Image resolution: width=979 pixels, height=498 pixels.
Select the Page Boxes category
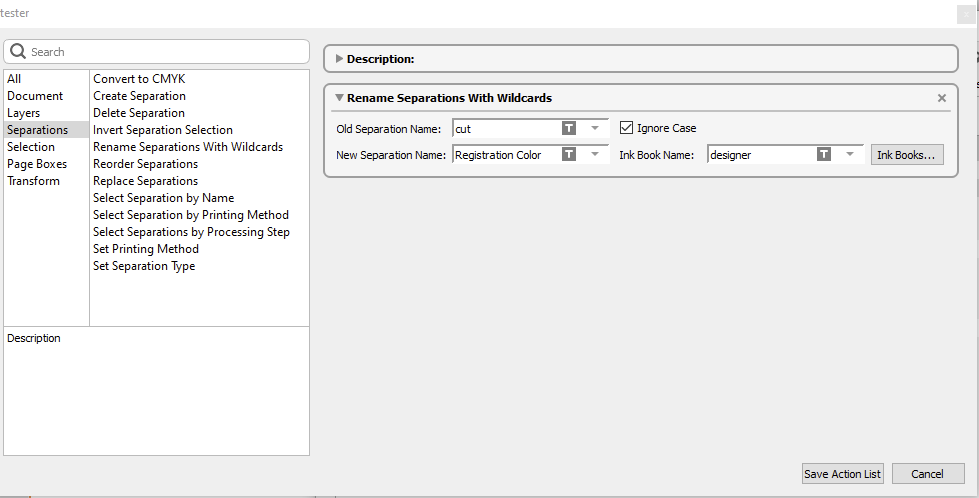[37, 164]
